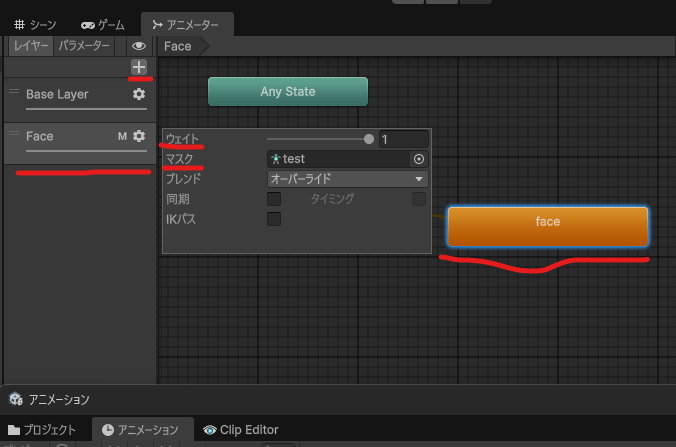
Task: Click the M mask indicator on Face layer
Action: coord(122,136)
